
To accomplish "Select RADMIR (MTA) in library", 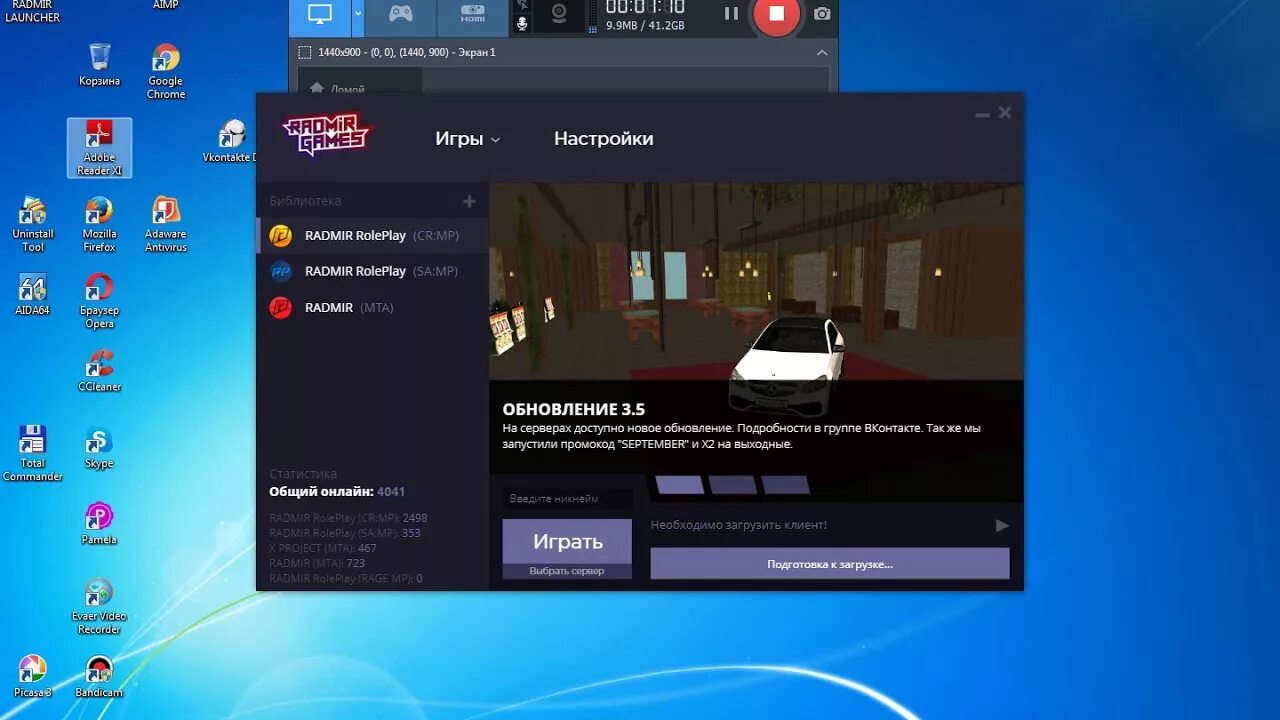I will [373, 307].
